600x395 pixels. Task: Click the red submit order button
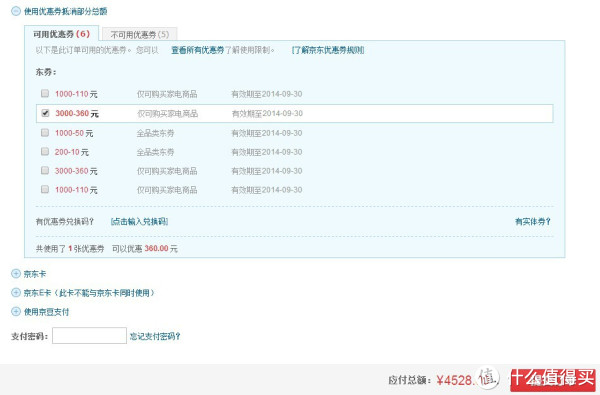553,380
